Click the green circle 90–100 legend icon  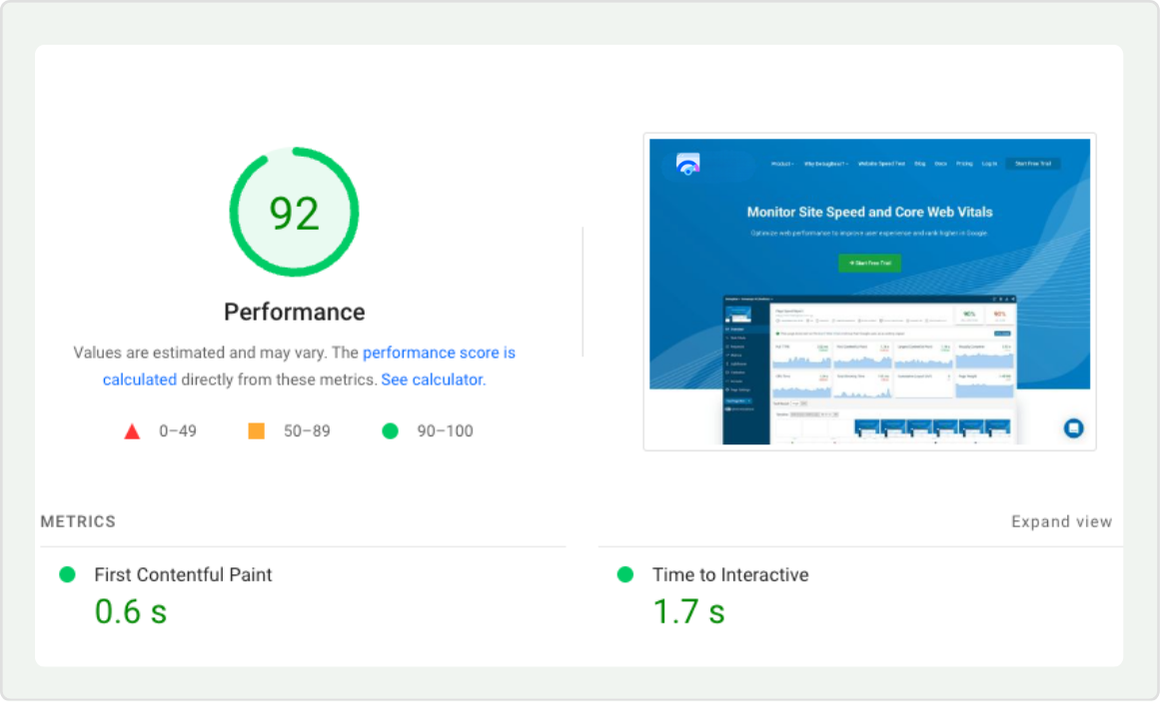390,431
